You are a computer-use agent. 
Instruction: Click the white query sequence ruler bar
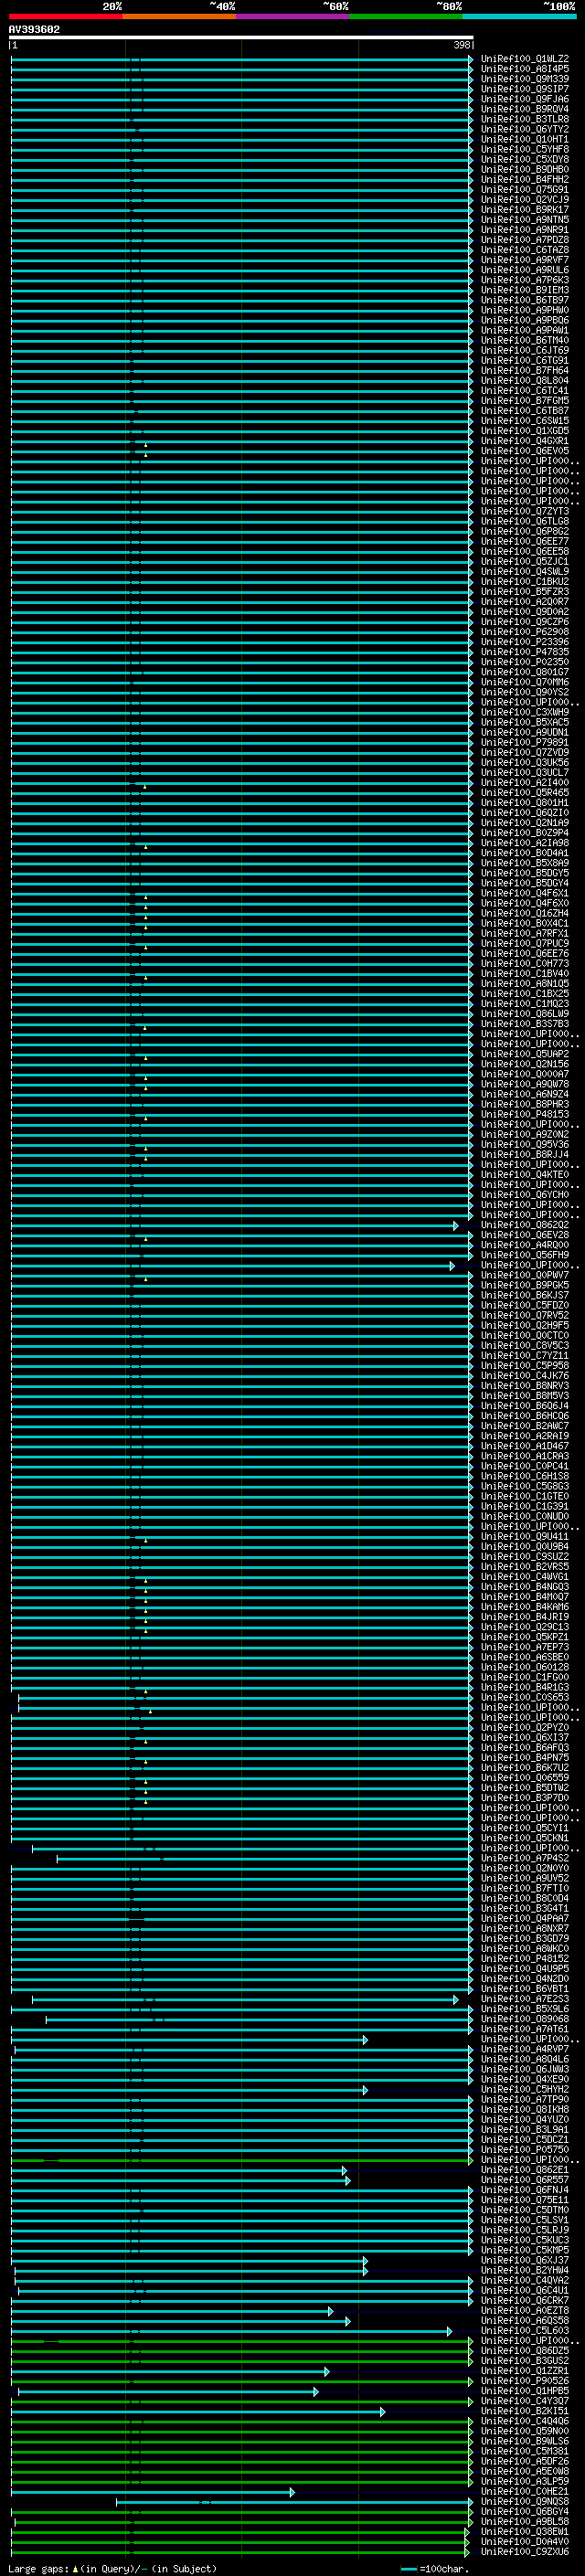click(x=241, y=38)
